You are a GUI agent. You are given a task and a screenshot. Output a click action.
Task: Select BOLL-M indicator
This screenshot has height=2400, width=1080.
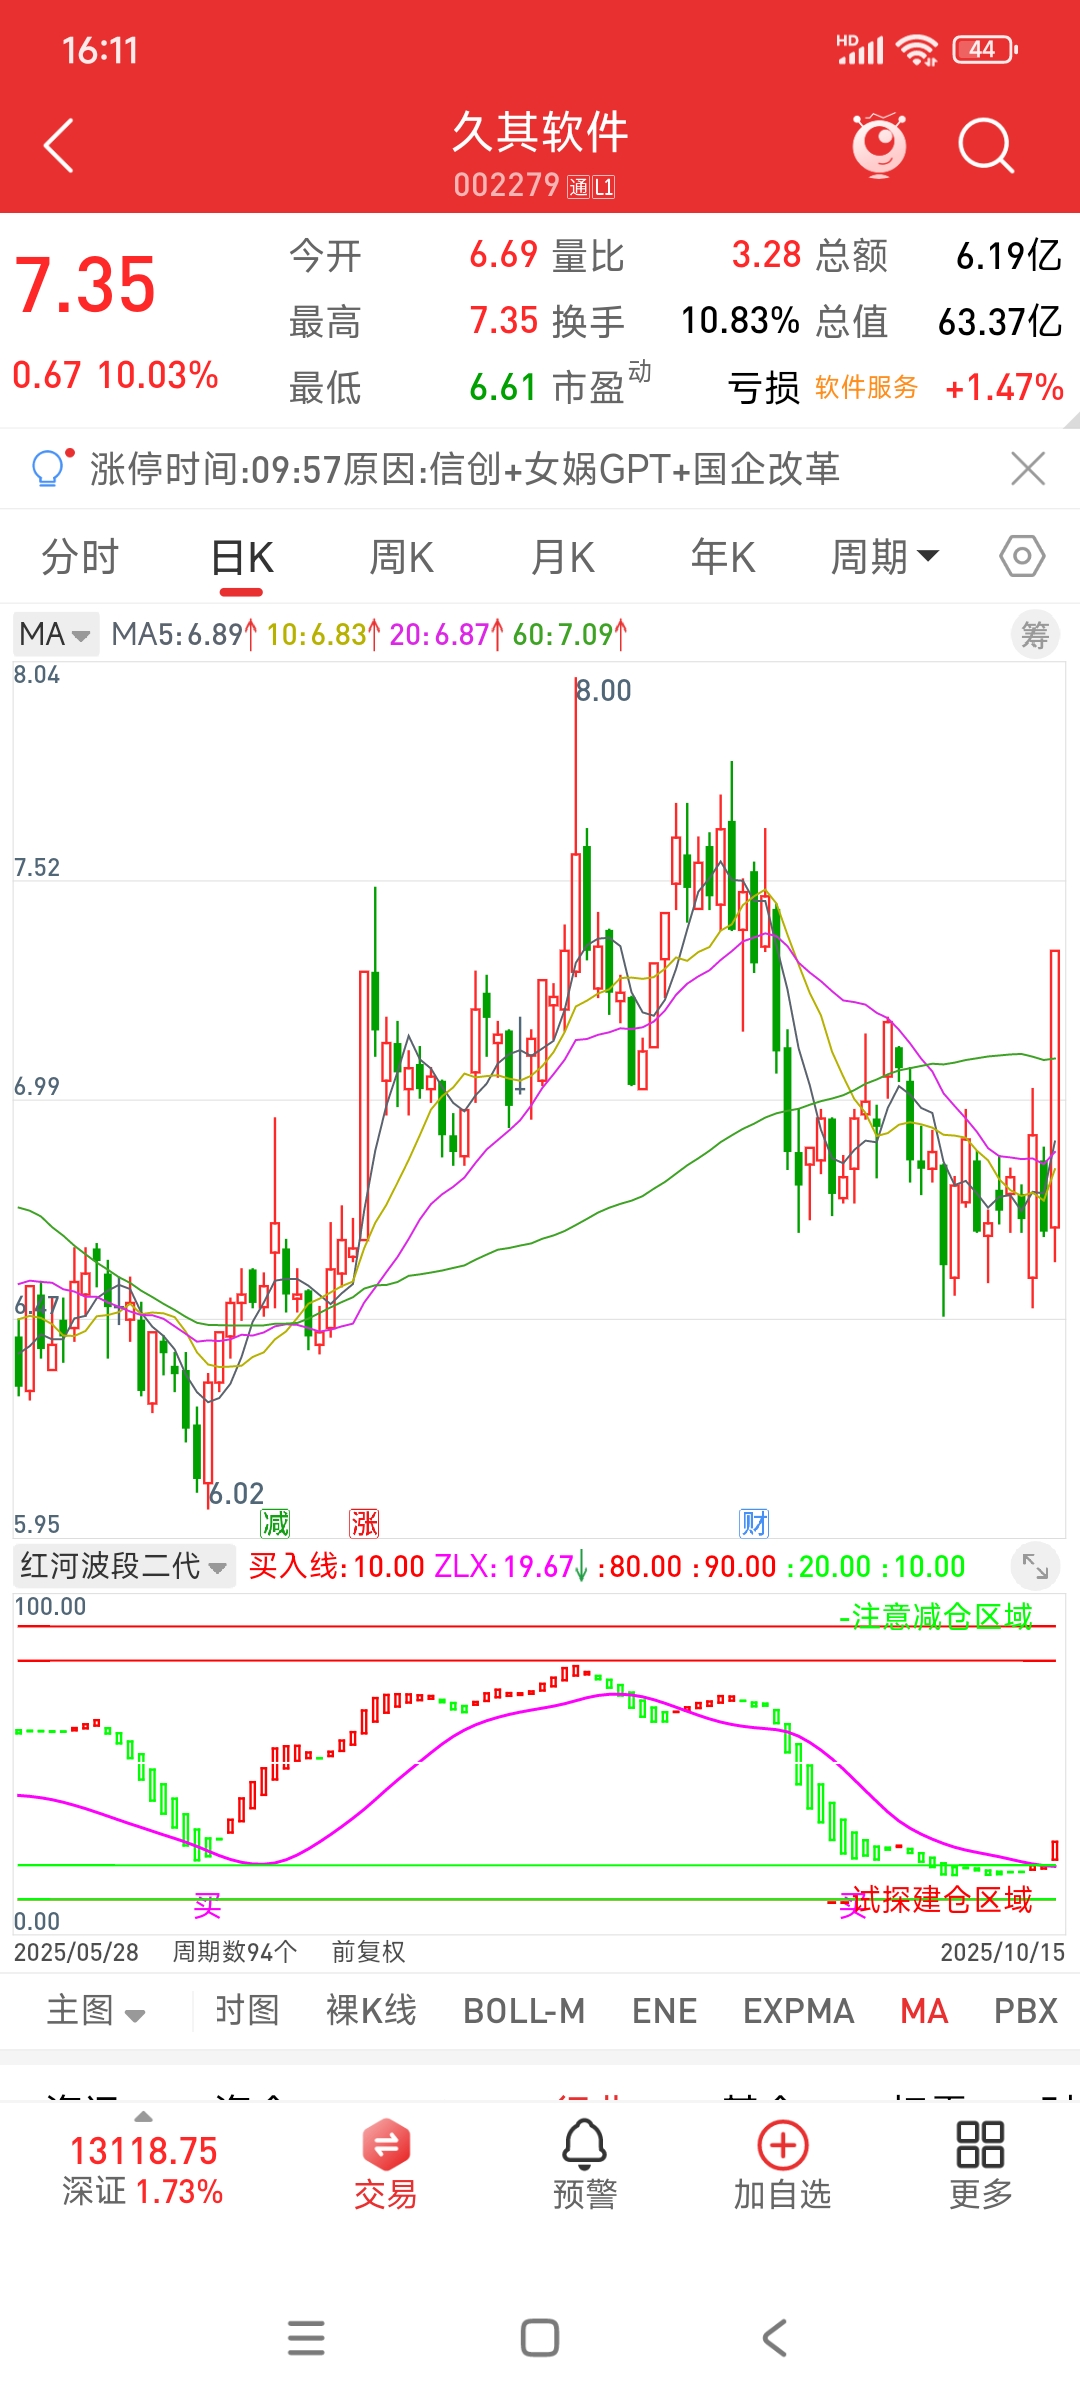coord(524,2010)
